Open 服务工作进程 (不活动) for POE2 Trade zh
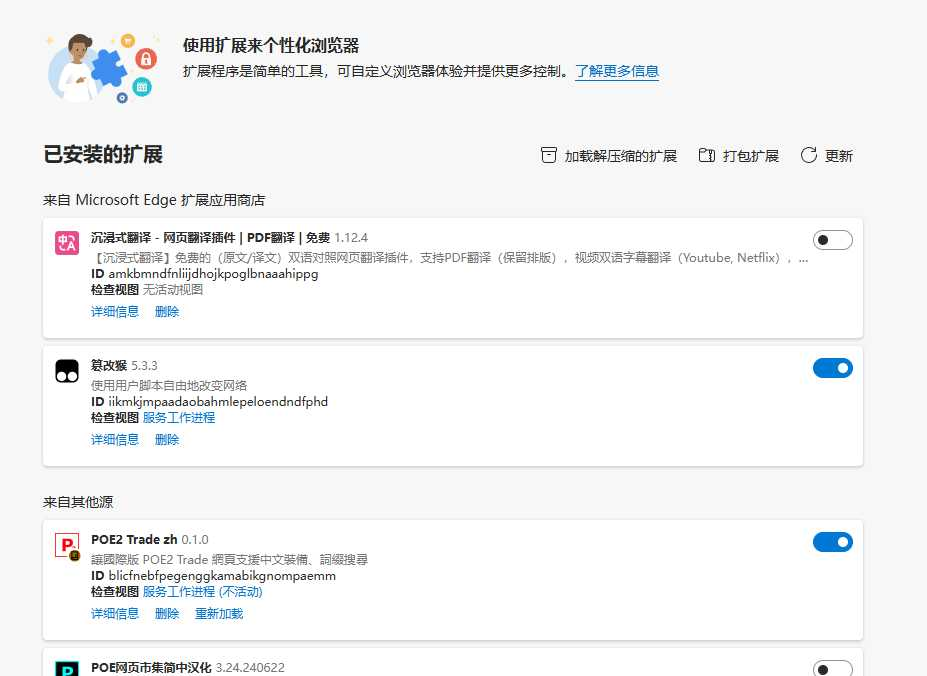The width and height of the screenshot is (927, 676). click(203, 592)
